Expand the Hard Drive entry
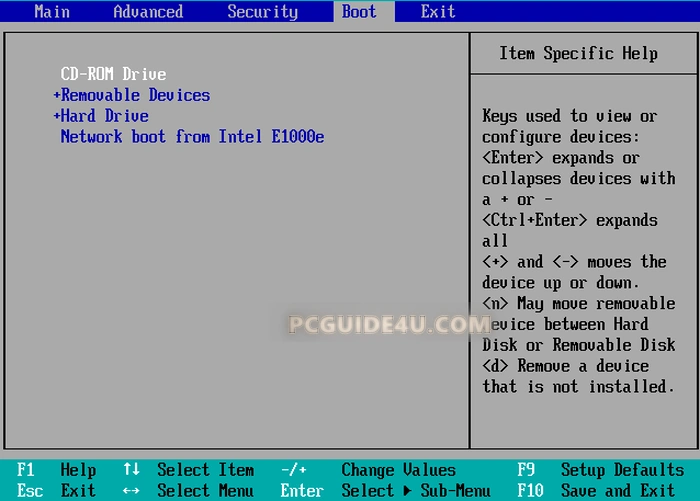 pos(104,116)
